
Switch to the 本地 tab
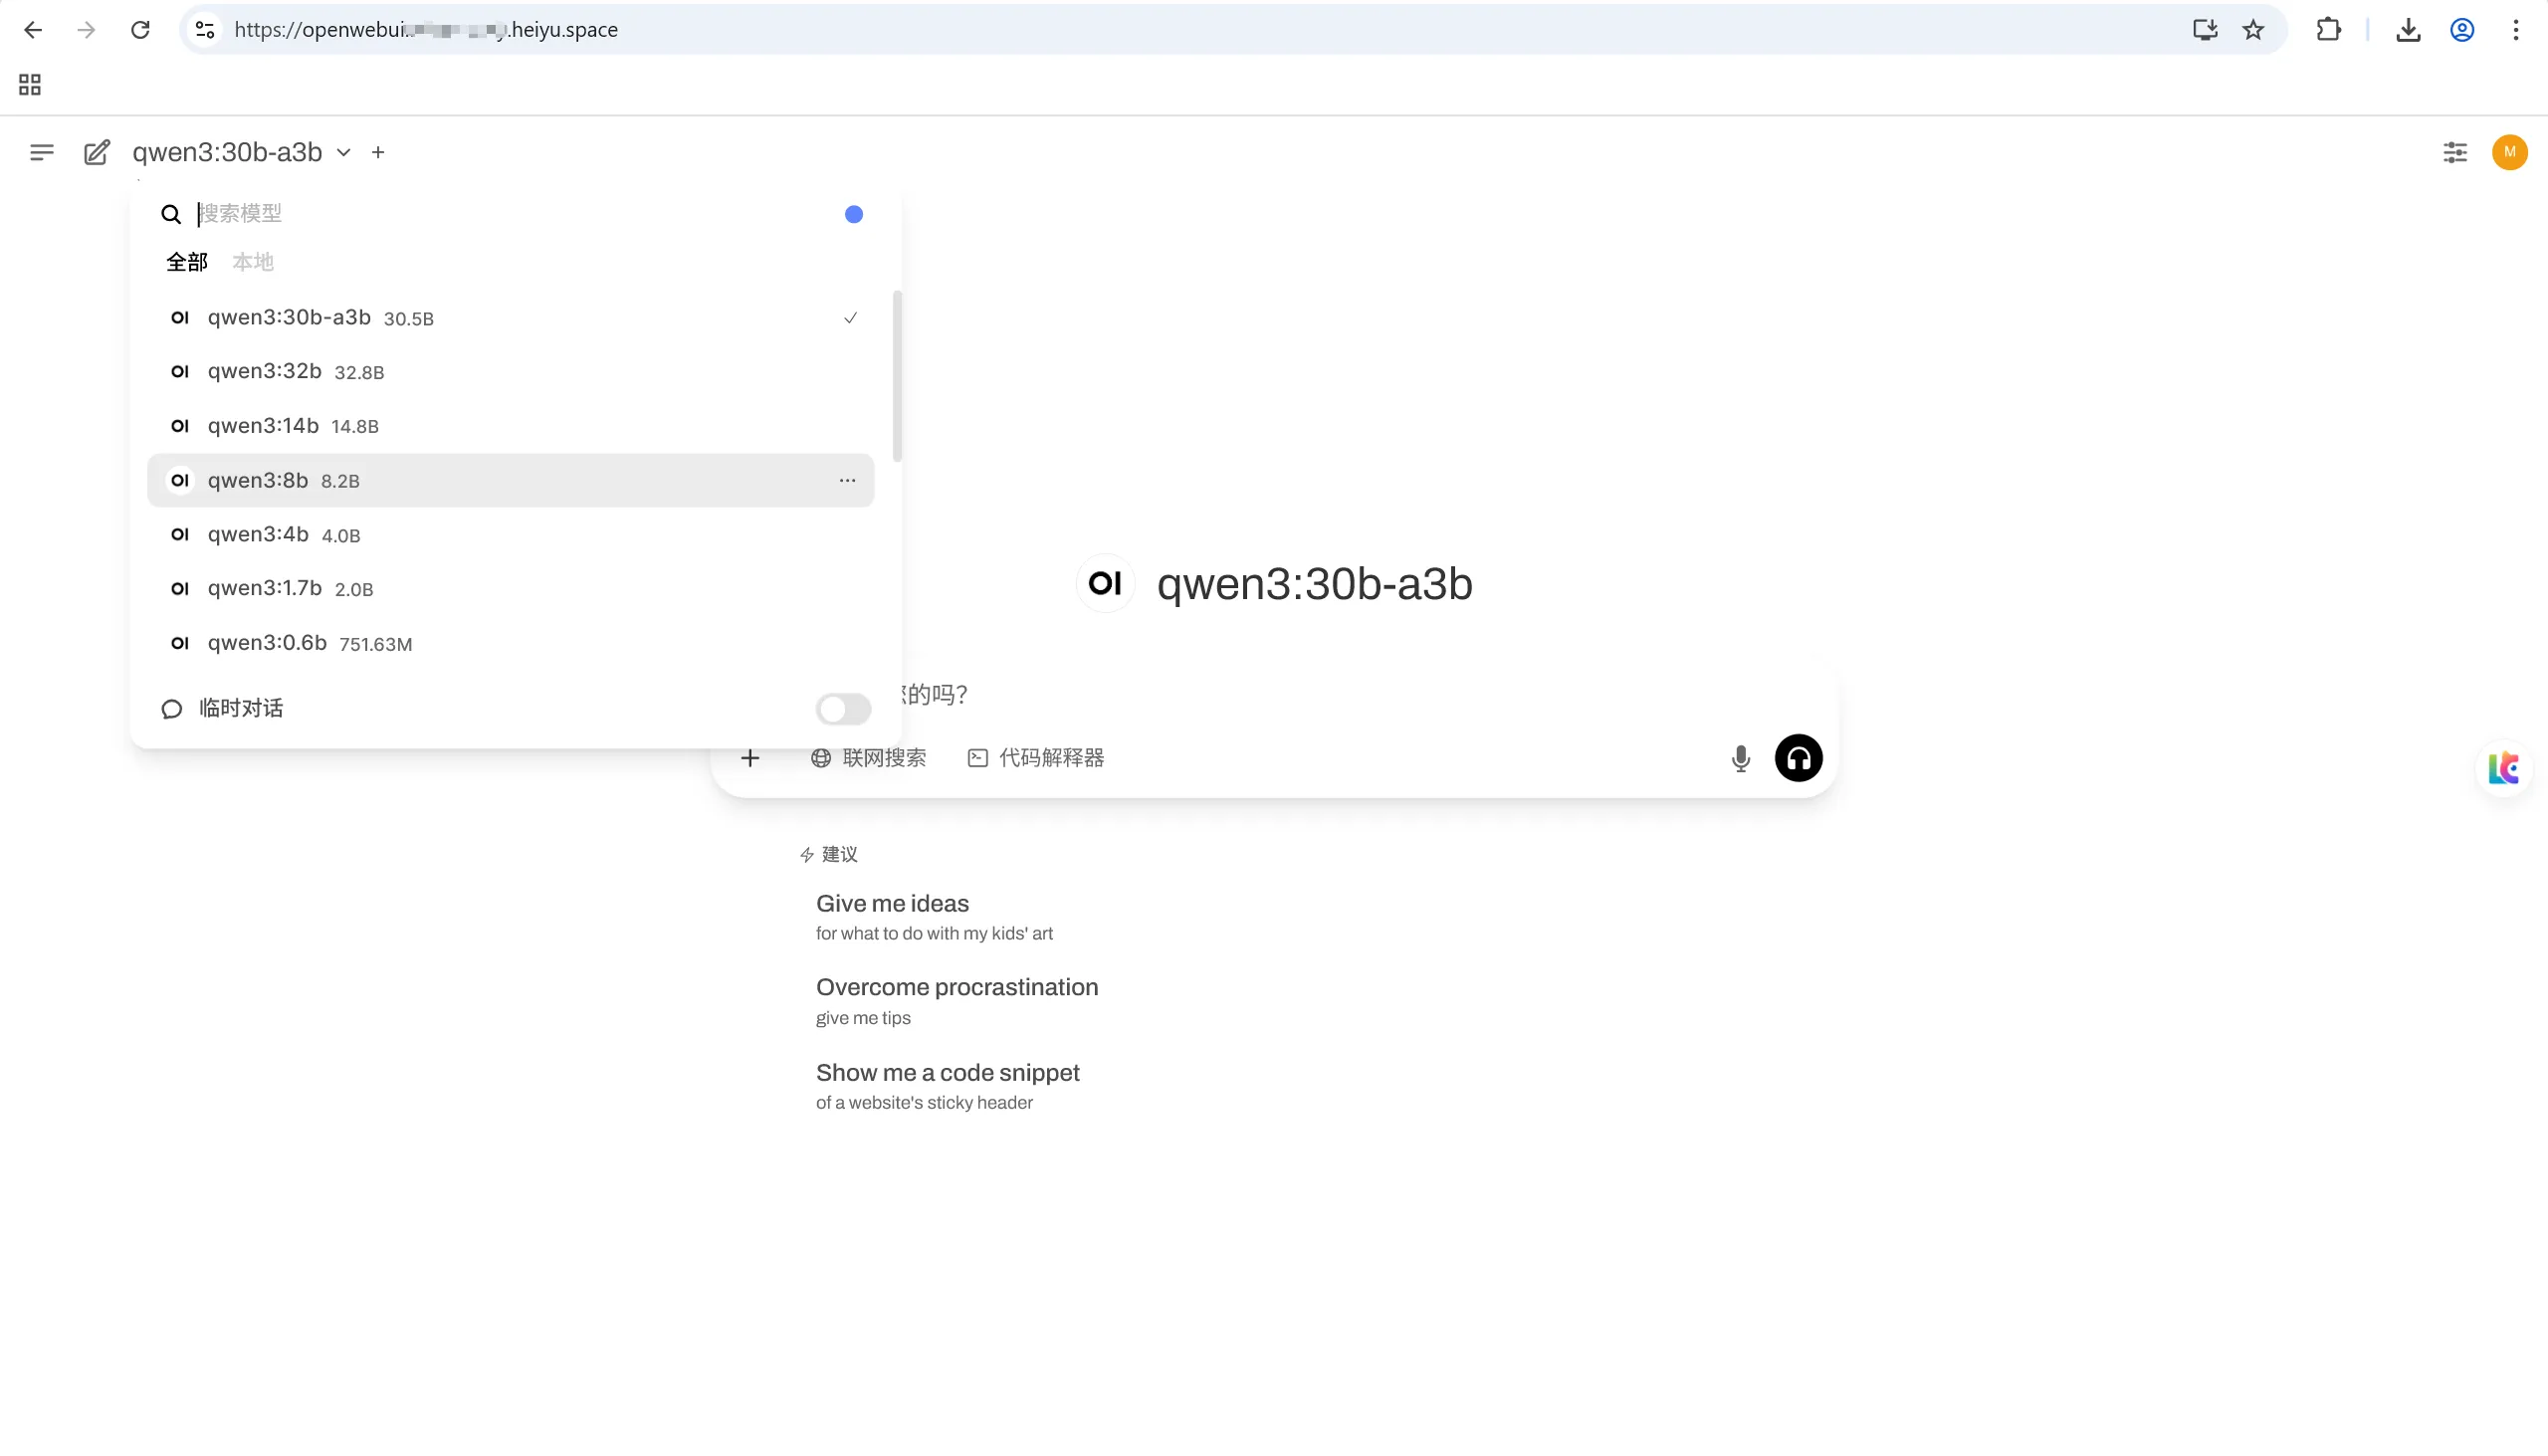(253, 262)
